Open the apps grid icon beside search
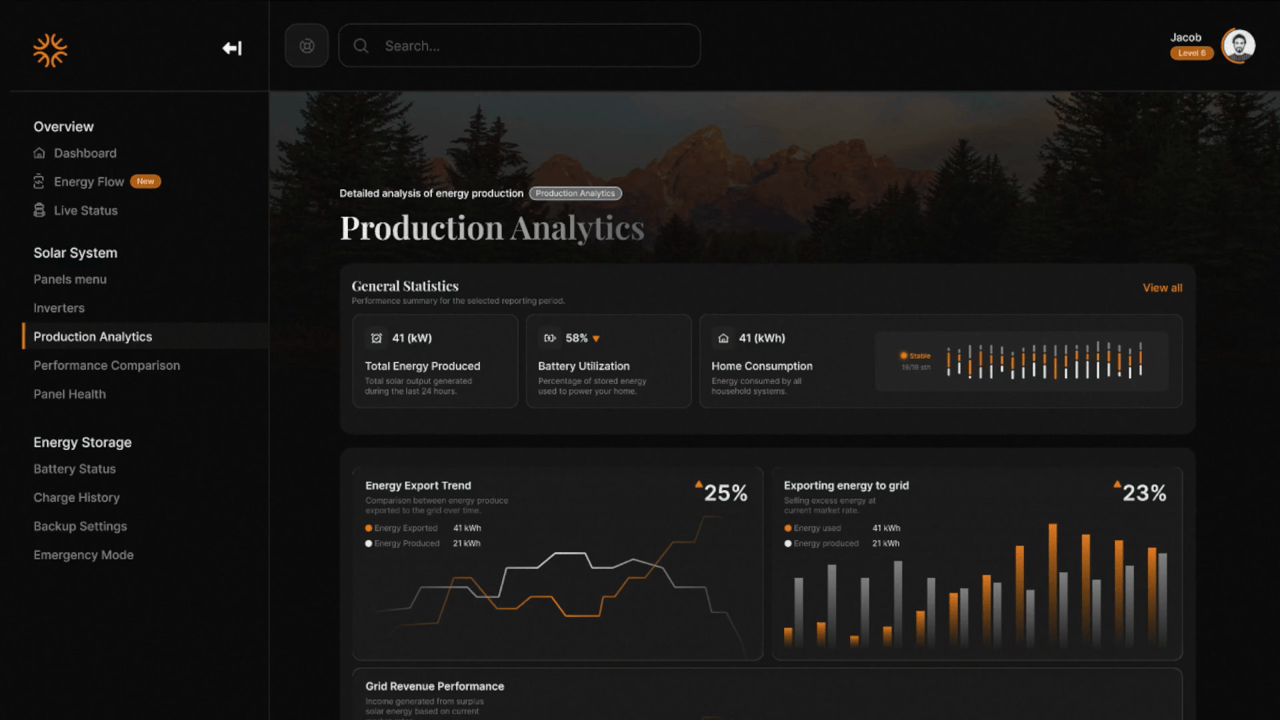 tap(306, 45)
